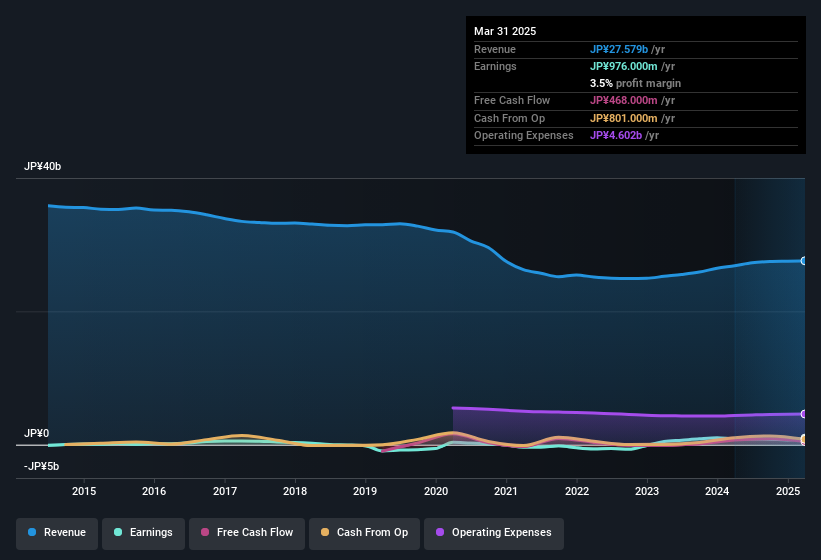Click the 2023 x-axis label
The width and height of the screenshot is (821, 560).
tap(647, 491)
